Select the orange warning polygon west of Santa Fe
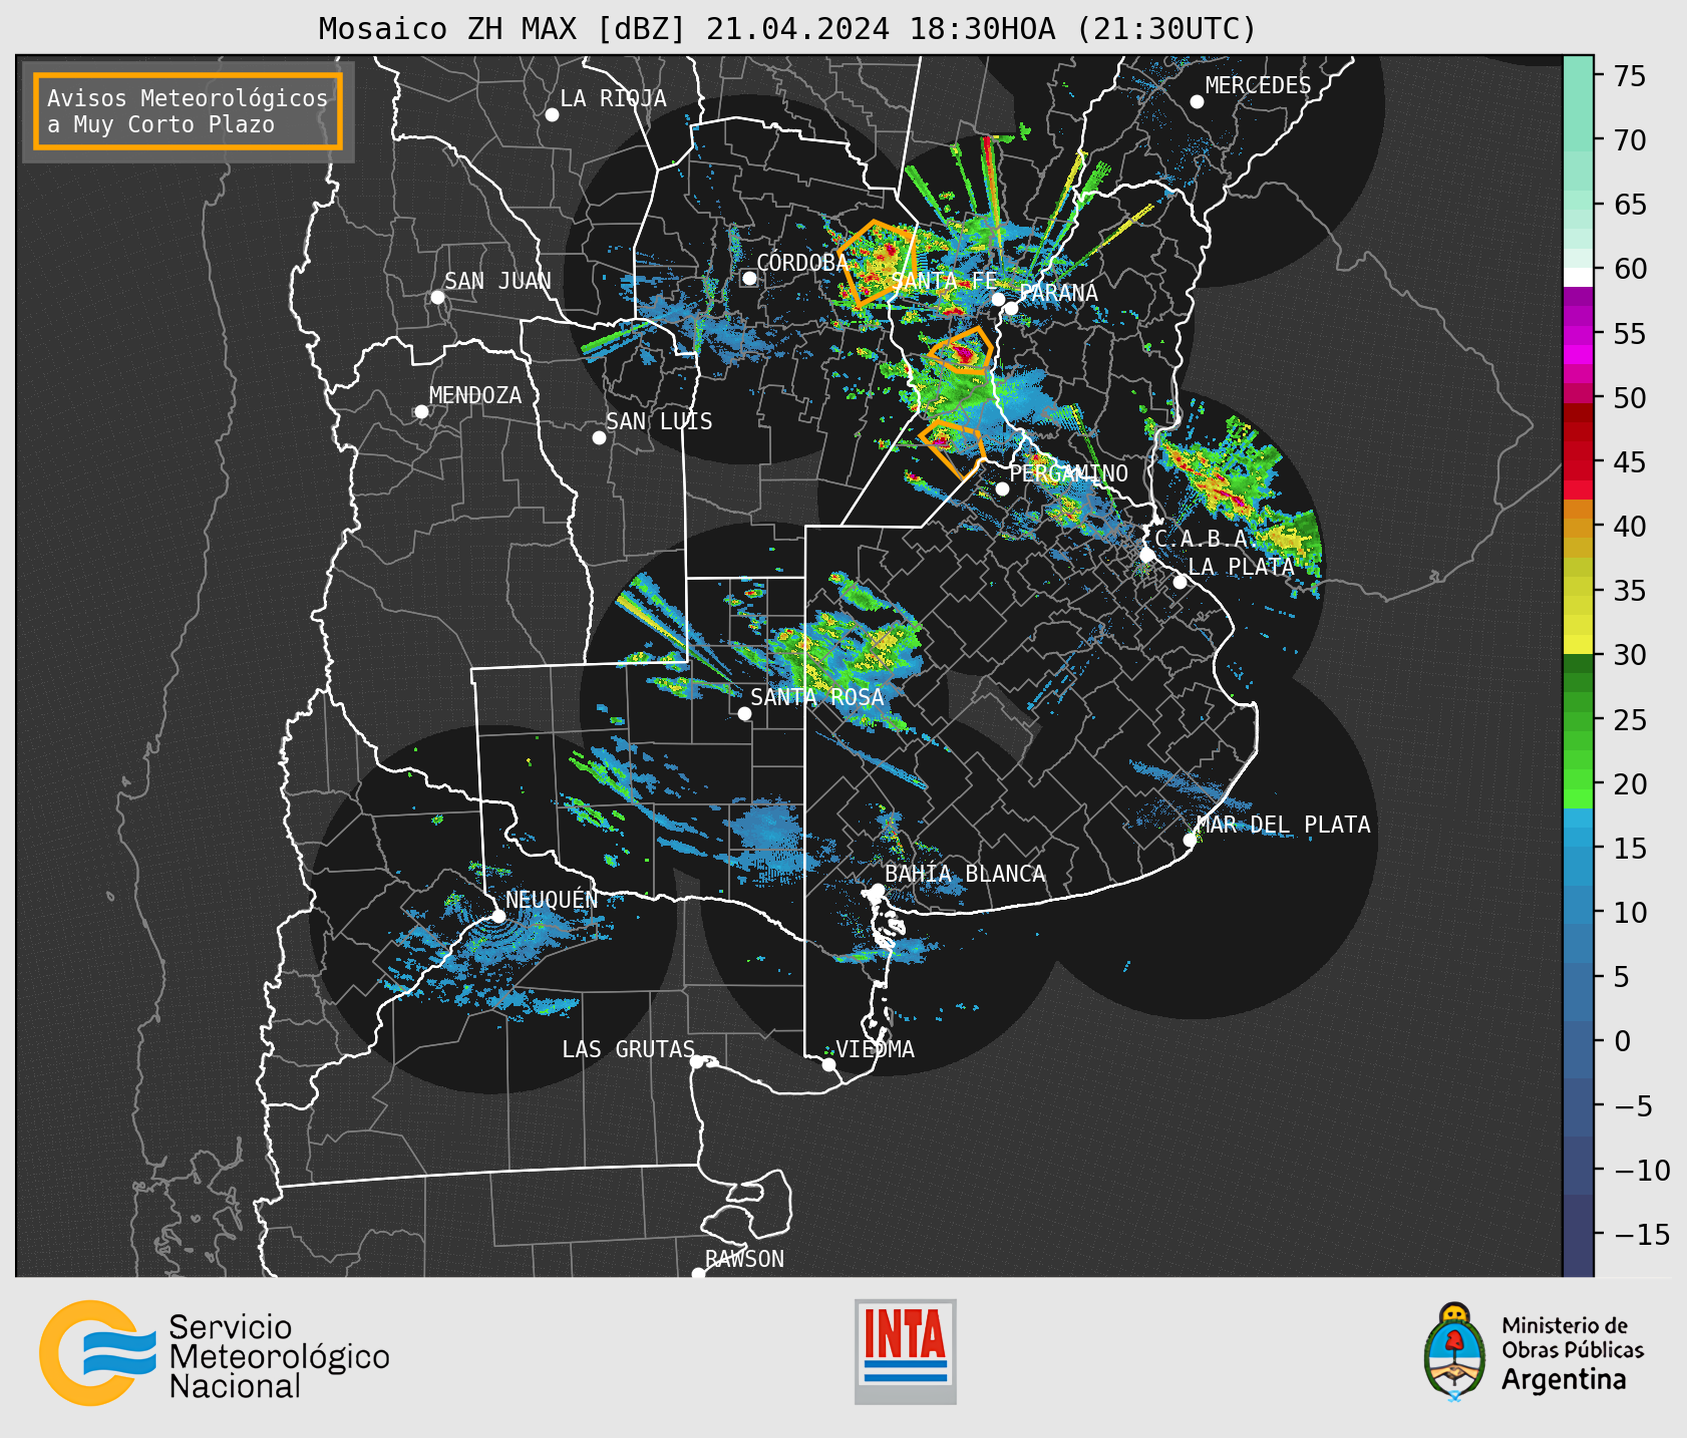 click(x=876, y=263)
